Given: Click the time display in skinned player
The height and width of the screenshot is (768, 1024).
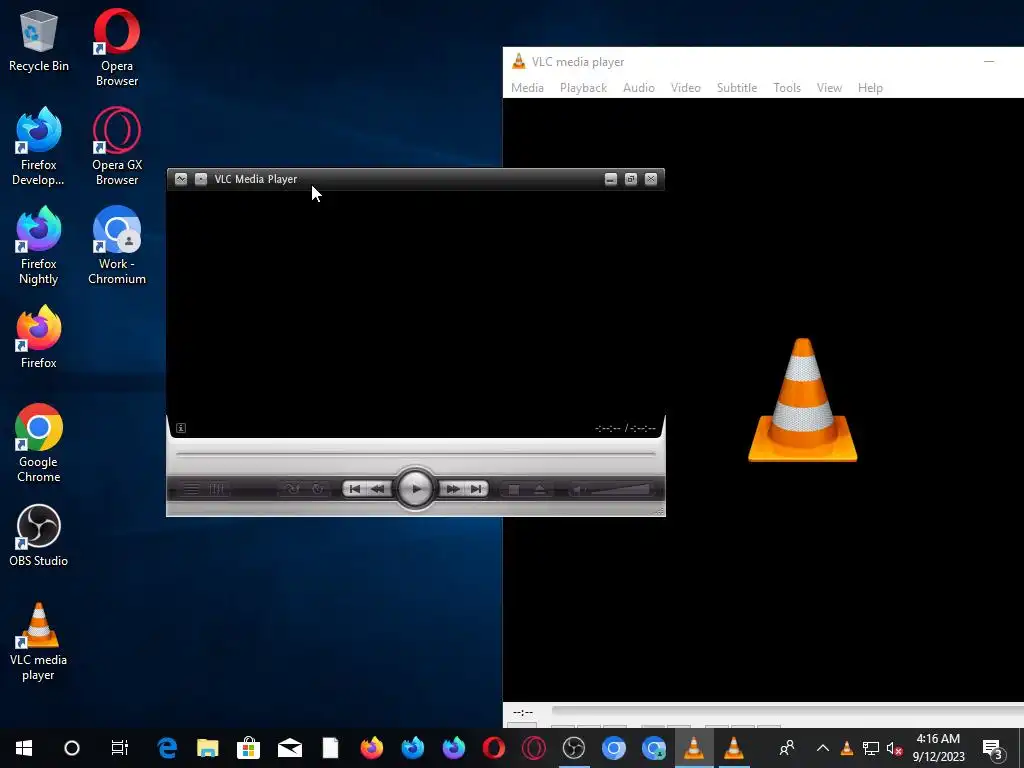Looking at the screenshot, I should 625,428.
